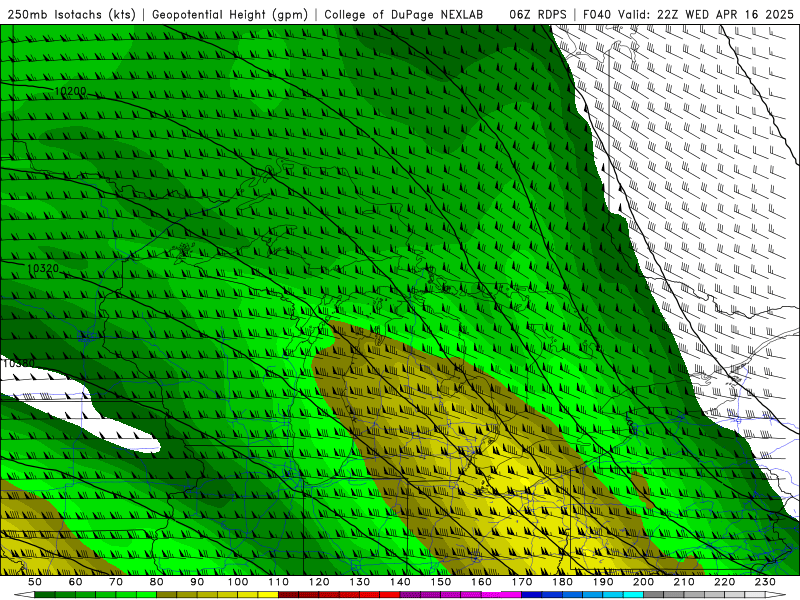Click the left arrow end of color bar
Viewport: 800px width, 600px height.
[24, 595]
